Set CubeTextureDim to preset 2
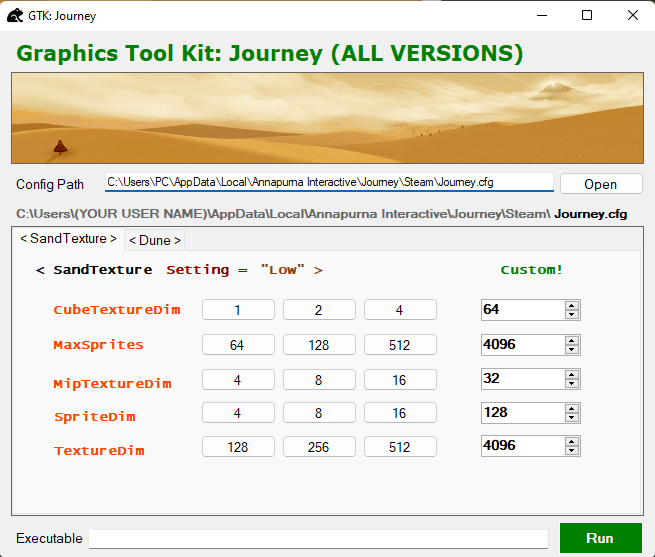655x557 pixels. (x=319, y=310)
